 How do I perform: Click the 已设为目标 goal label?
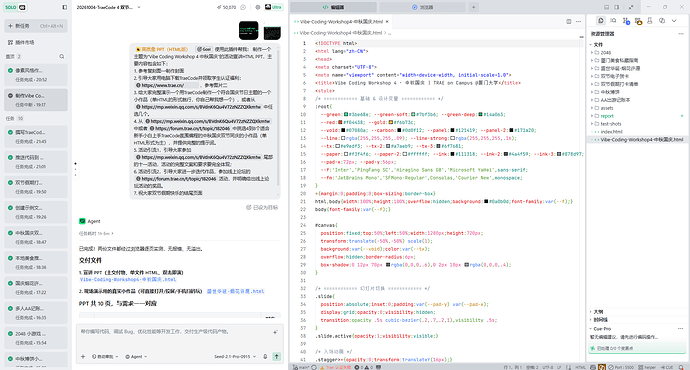click(262, 207)
